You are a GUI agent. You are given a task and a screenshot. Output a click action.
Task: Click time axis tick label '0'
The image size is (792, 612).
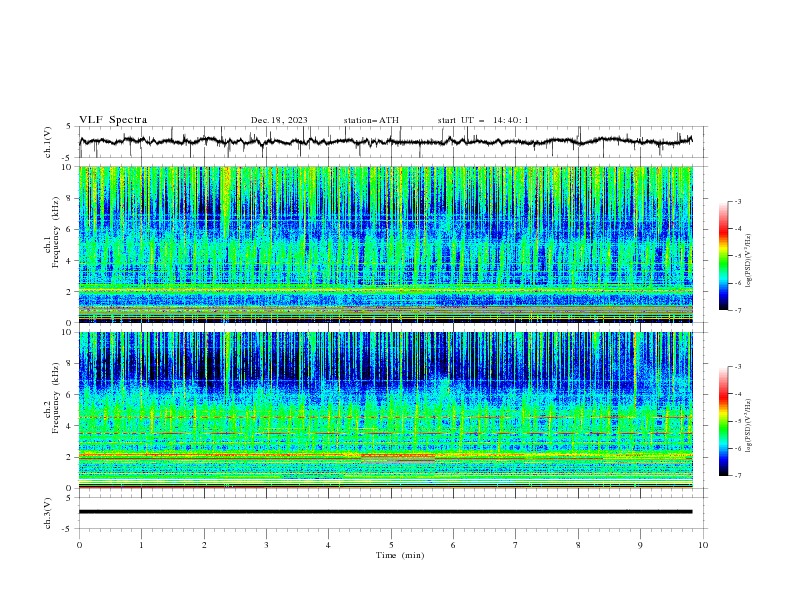pyautogui.click(x=79, y=545)
